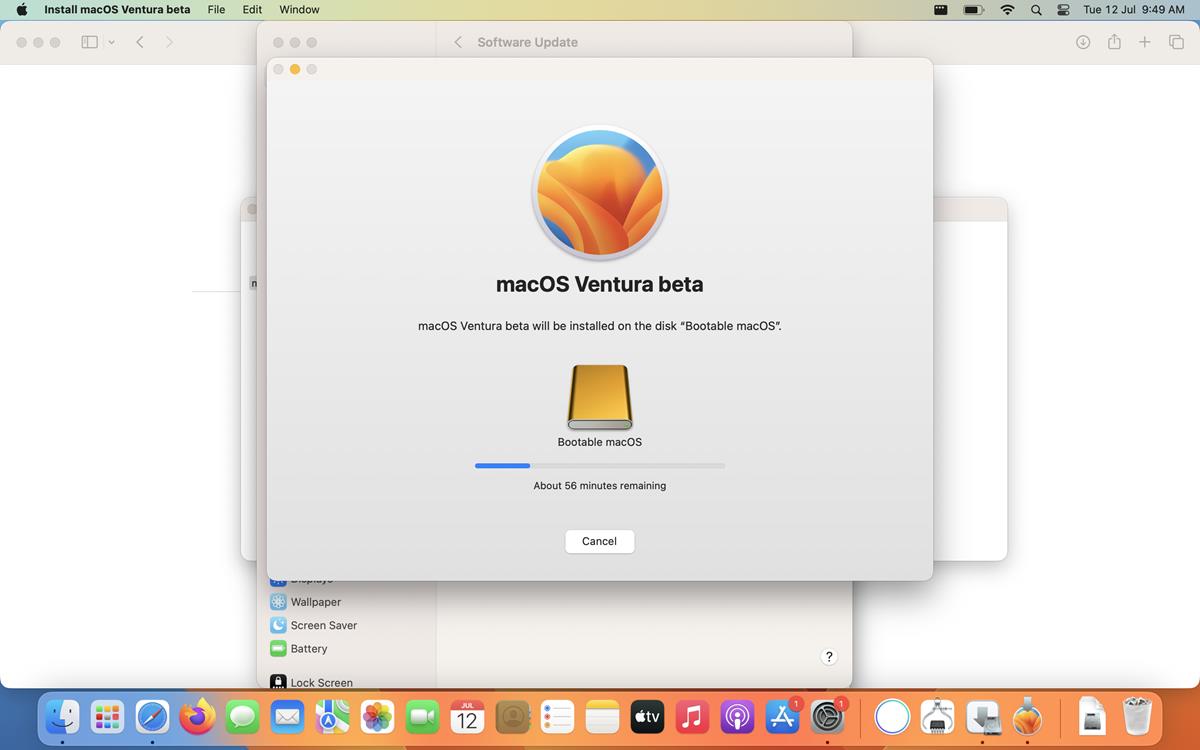Open Podcasts from the Dock
The height and width of the screenshot is (750, 1200).
[x=737, y=716]
